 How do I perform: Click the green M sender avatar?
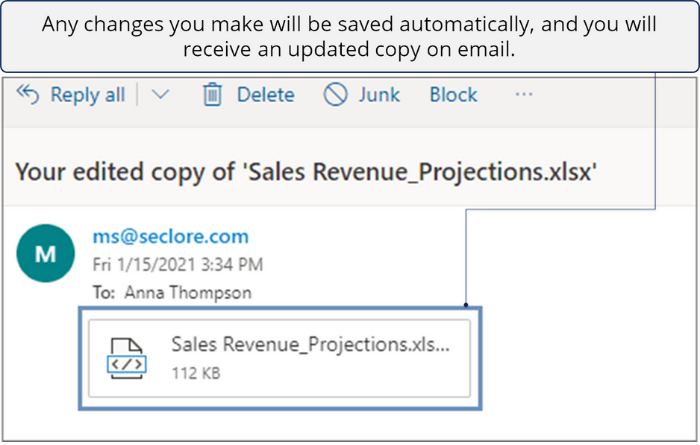coord(45,253)
